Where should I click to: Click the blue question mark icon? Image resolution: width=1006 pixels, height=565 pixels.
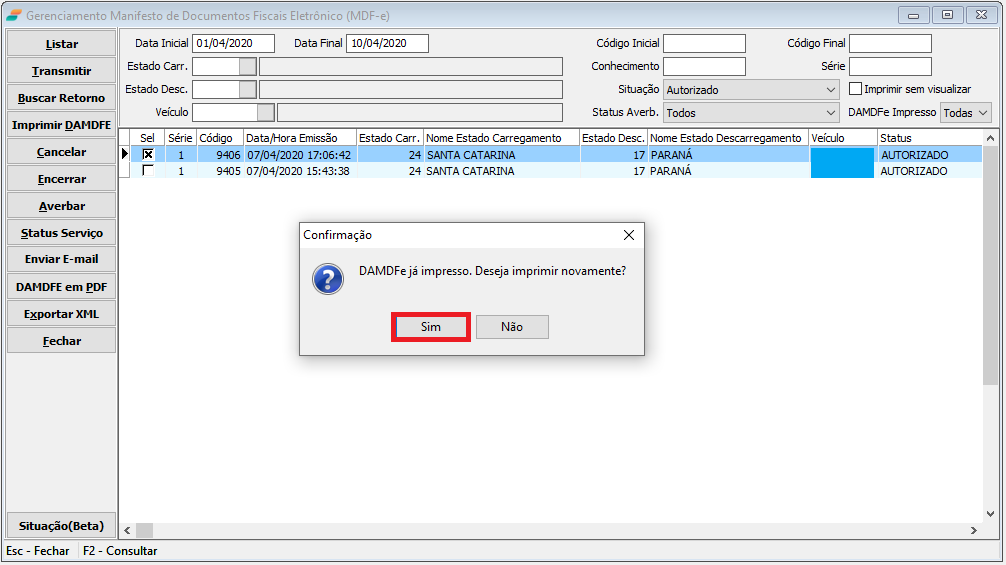[x=328, y=279]
